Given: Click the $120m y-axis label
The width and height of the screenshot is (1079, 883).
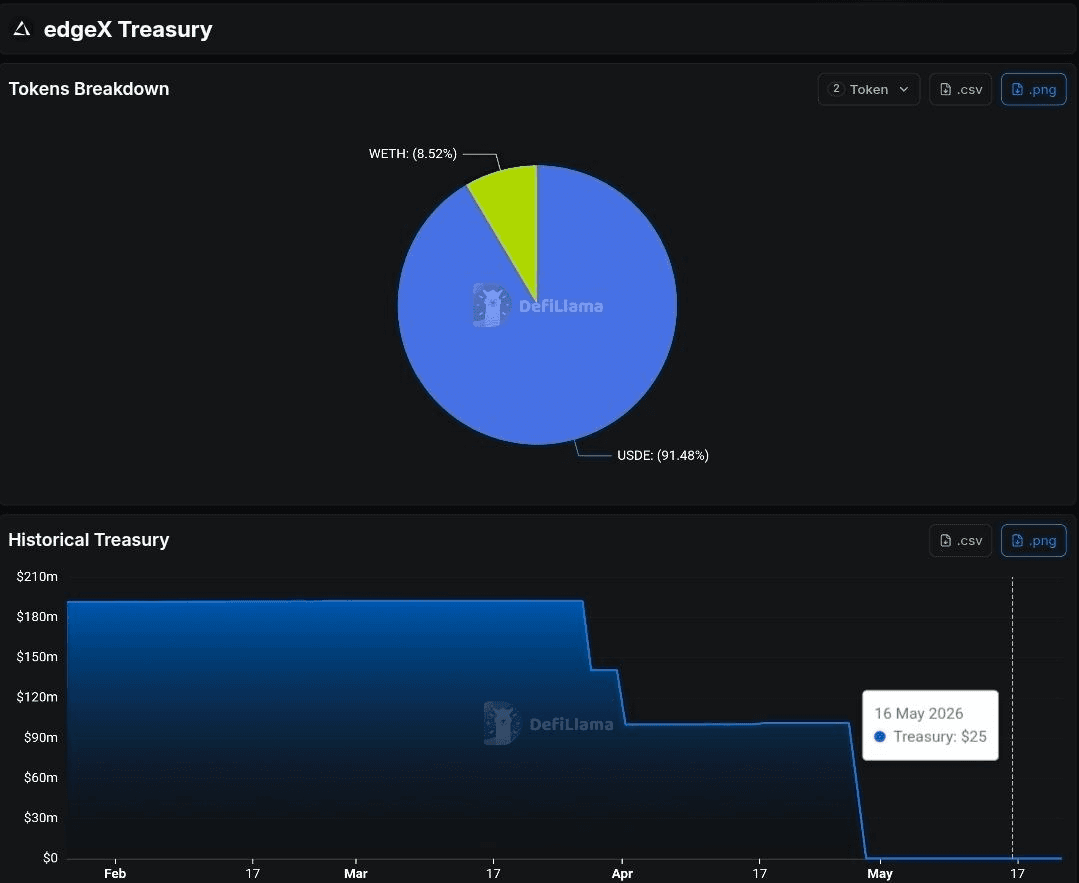Looking at the screenshot, I should [37, 697].
